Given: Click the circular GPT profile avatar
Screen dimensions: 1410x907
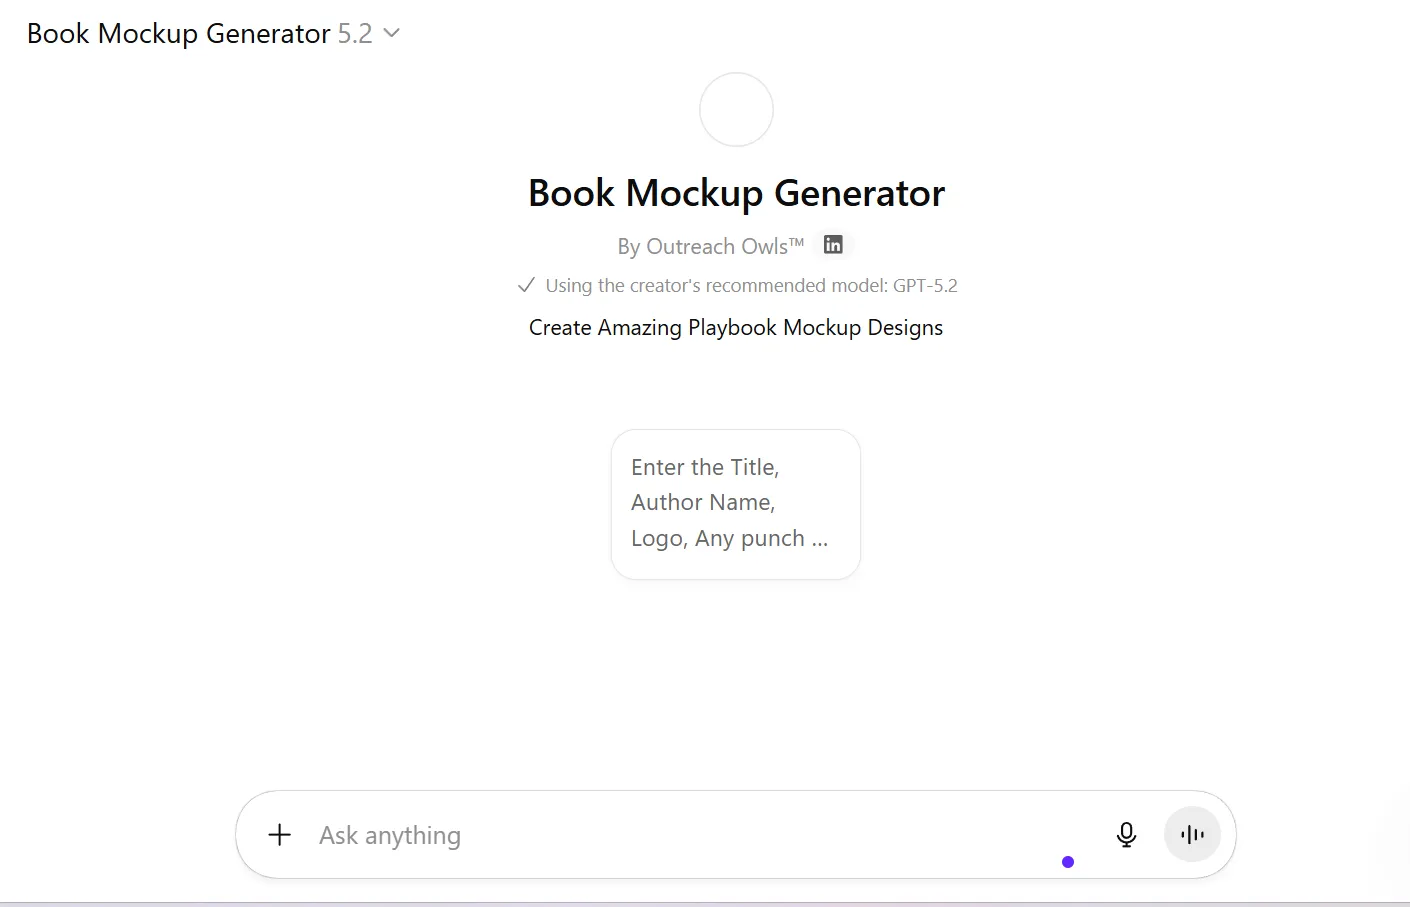Looking at the screenshot, I should [x=736, y=110].
